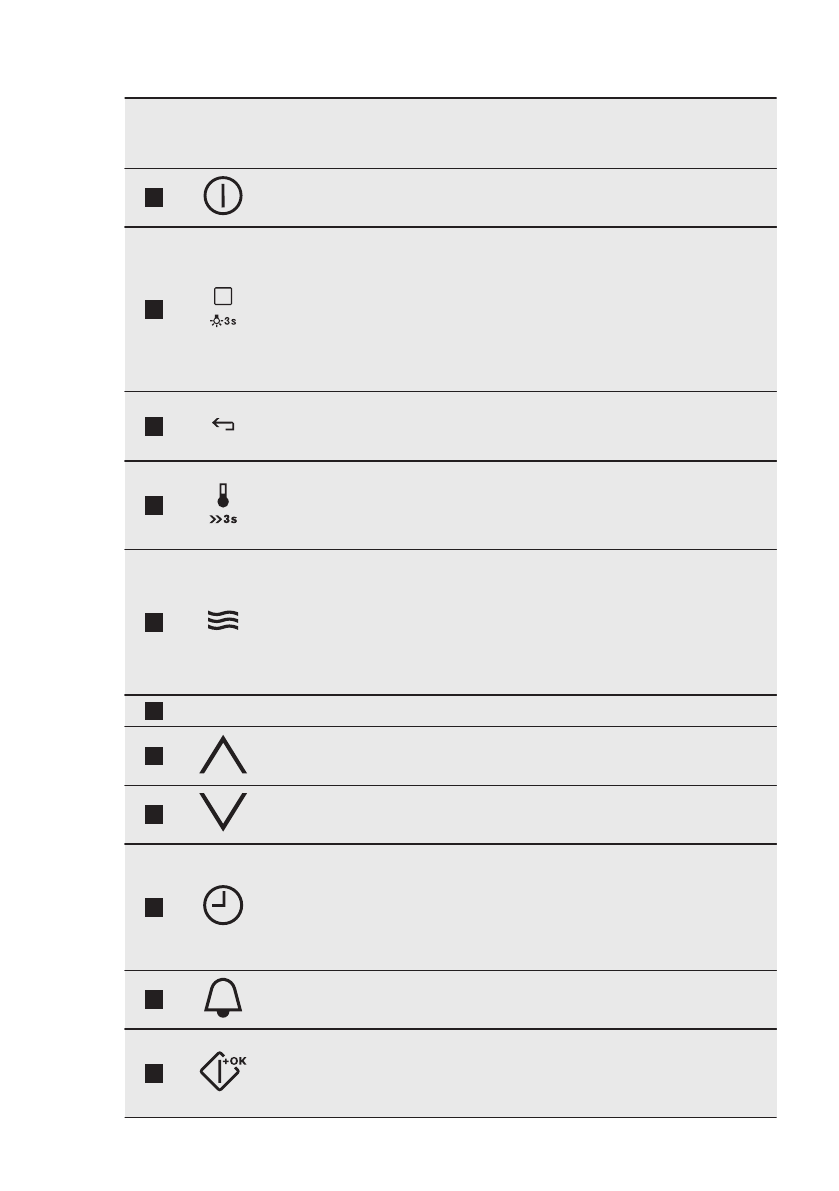
Task: Click the back return arrow icon
Action: (x=222, y=426)
